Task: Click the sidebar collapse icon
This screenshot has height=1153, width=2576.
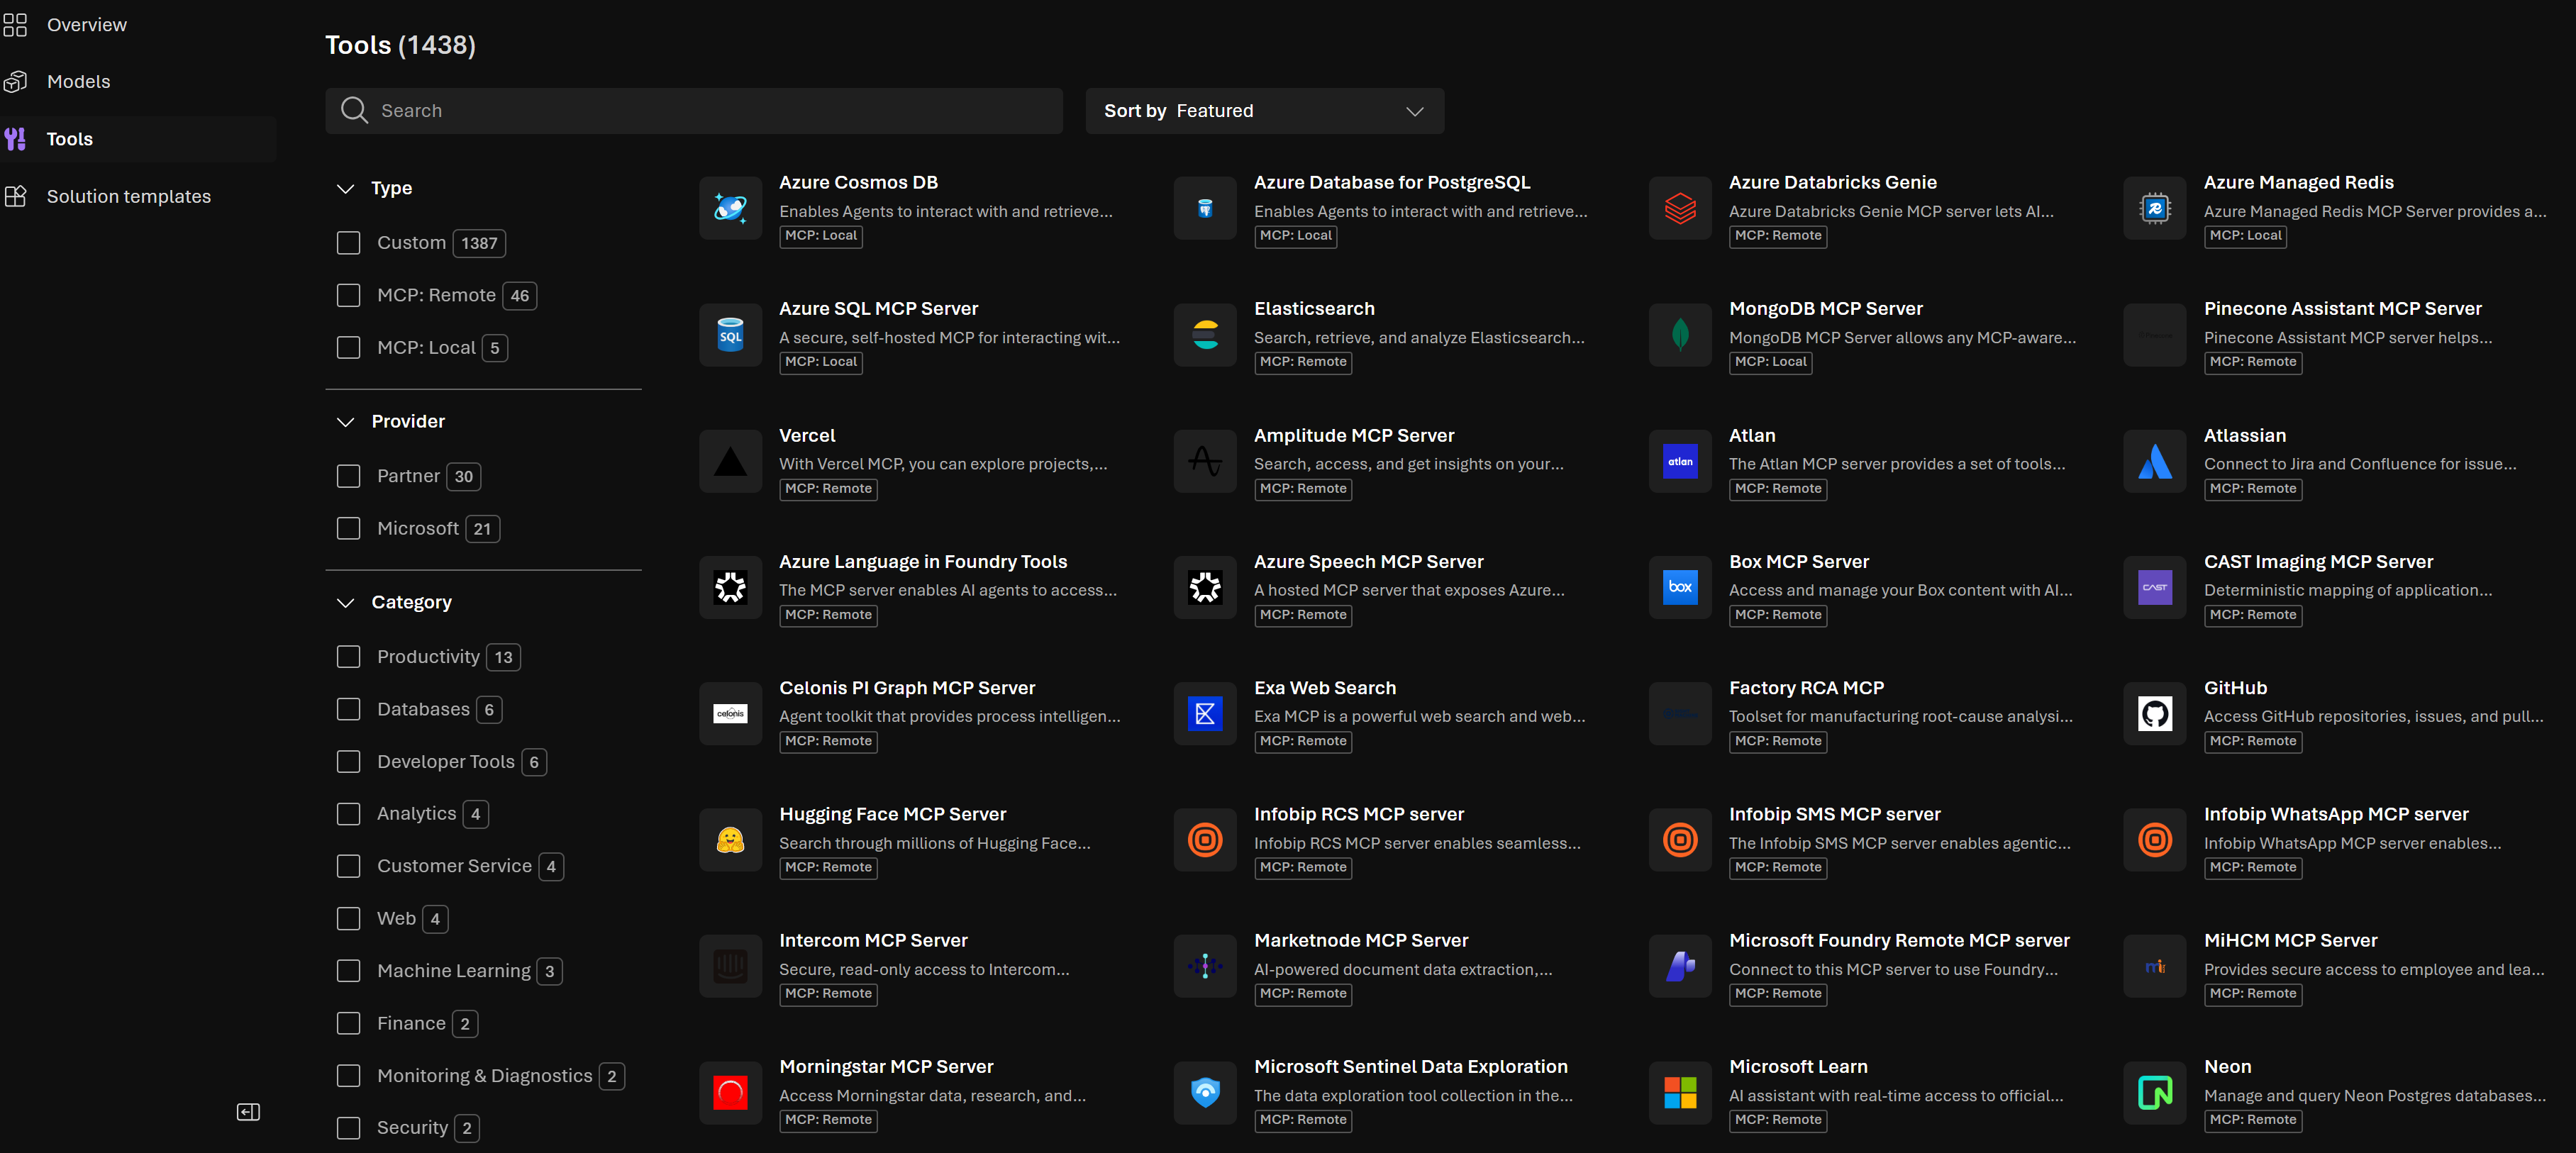Action: 248,1112
